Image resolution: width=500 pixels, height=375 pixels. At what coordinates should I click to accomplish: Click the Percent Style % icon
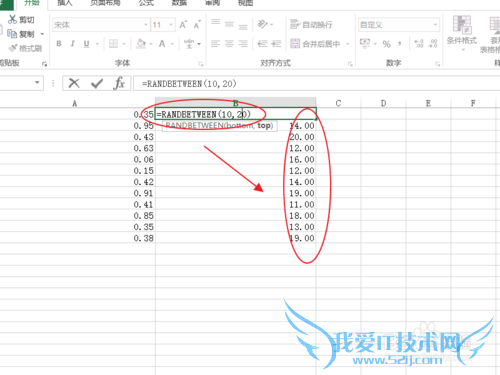[386, 44]
